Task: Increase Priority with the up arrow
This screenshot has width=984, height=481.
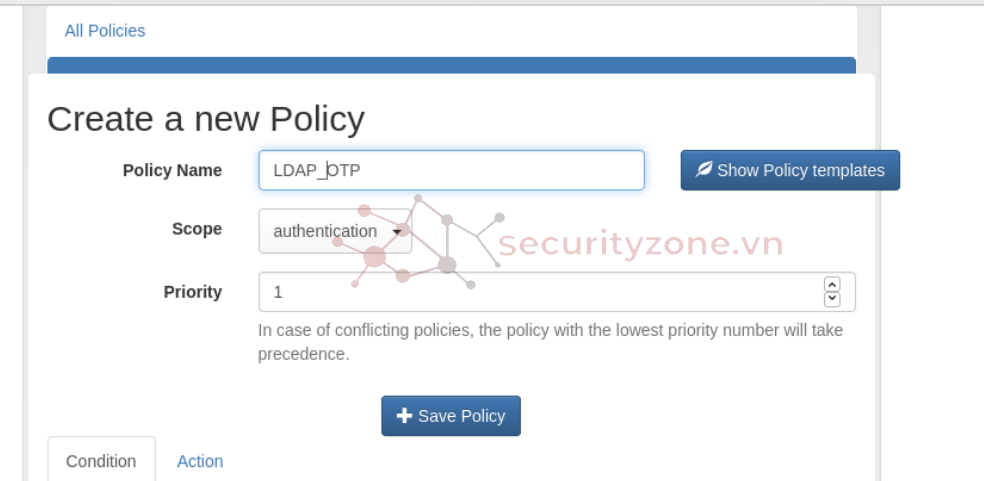Action: (x=832, y=285)
